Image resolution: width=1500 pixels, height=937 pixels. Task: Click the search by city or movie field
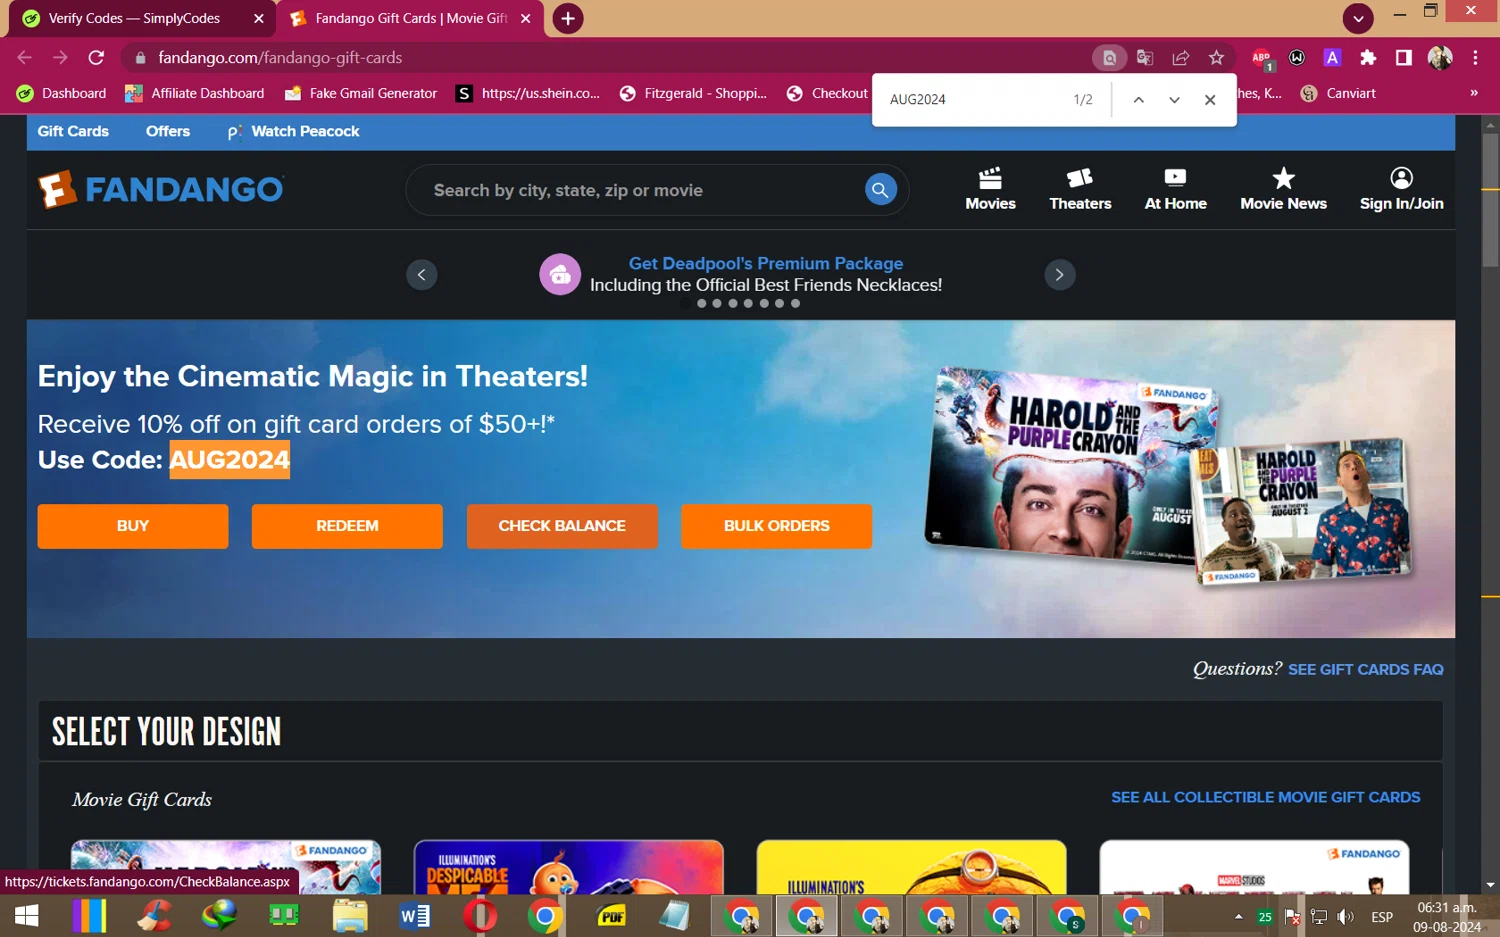point(640,190)
